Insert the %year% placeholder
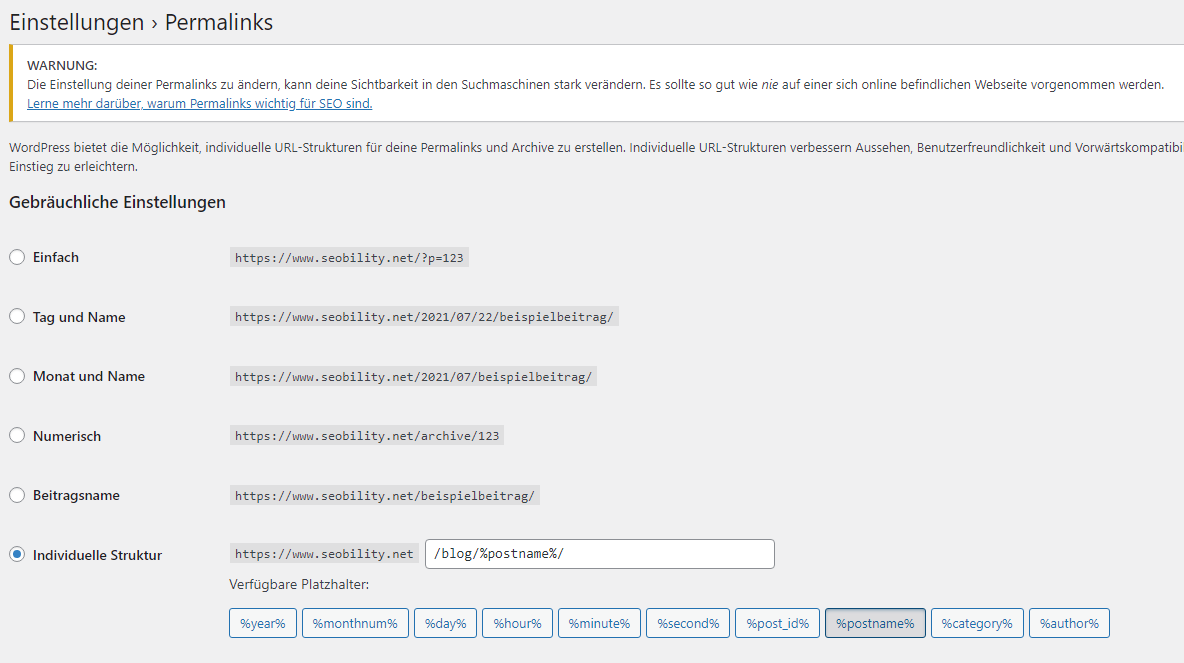 (263, 623)
